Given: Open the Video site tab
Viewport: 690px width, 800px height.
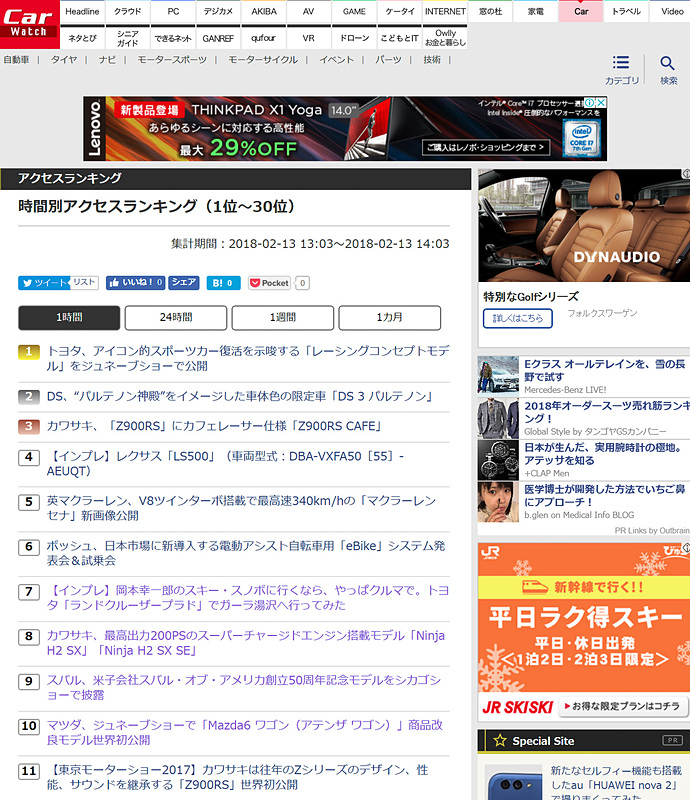Looking at the screenshot, I should (x=672, y=11).
